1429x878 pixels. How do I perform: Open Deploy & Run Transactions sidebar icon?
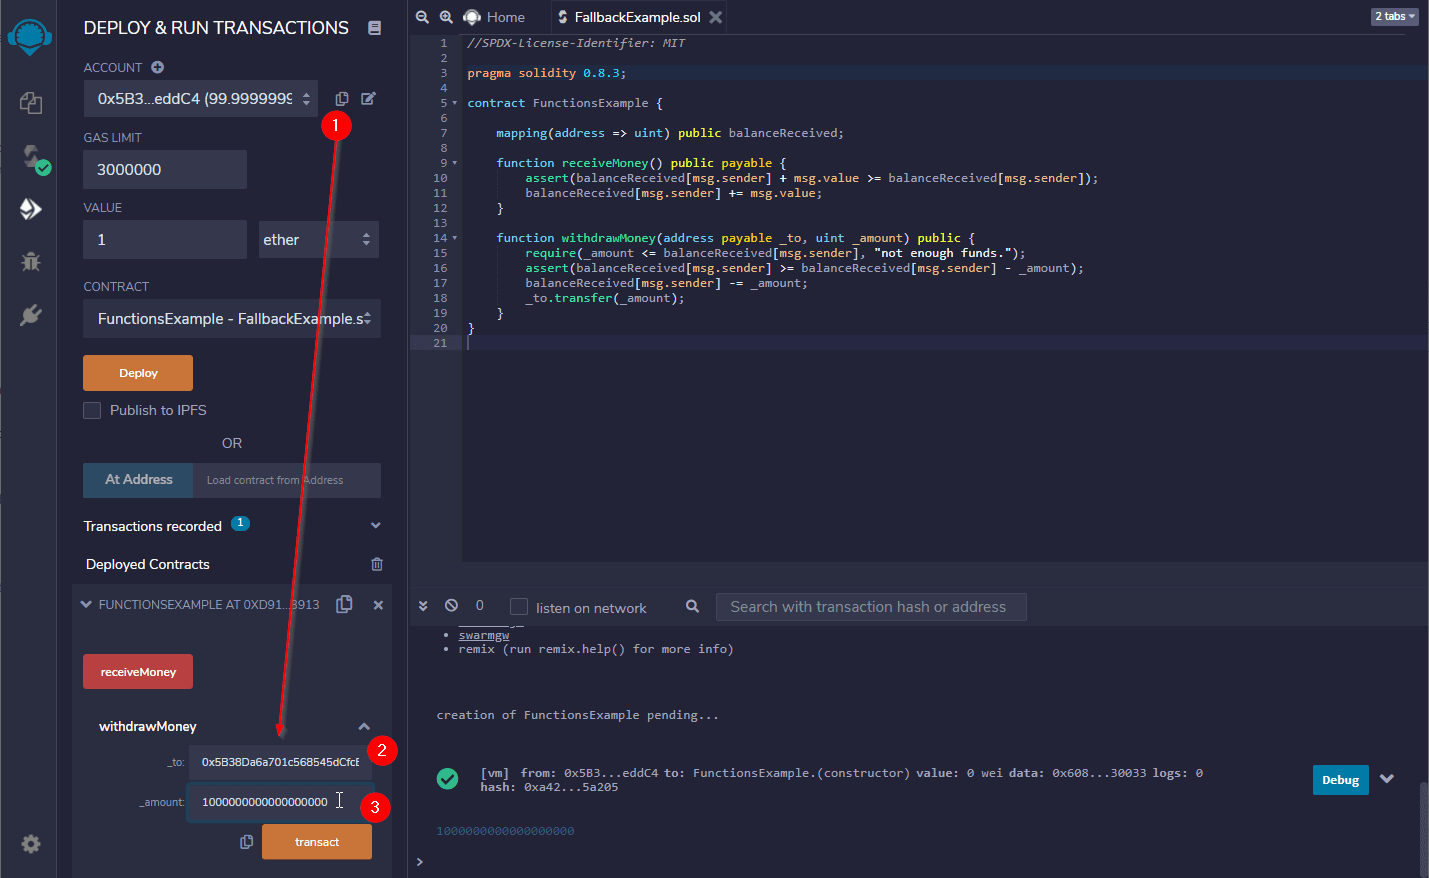pyautogui.click(x=30, y=209)
